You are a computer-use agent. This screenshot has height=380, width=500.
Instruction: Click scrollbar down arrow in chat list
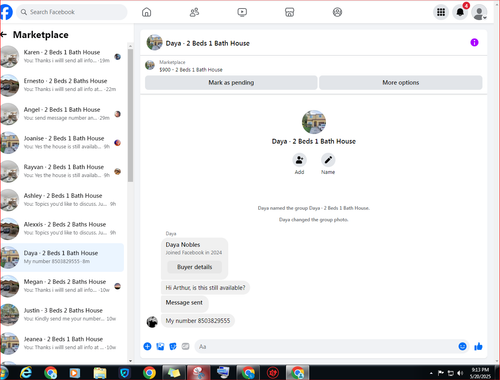tap(130, 361)
